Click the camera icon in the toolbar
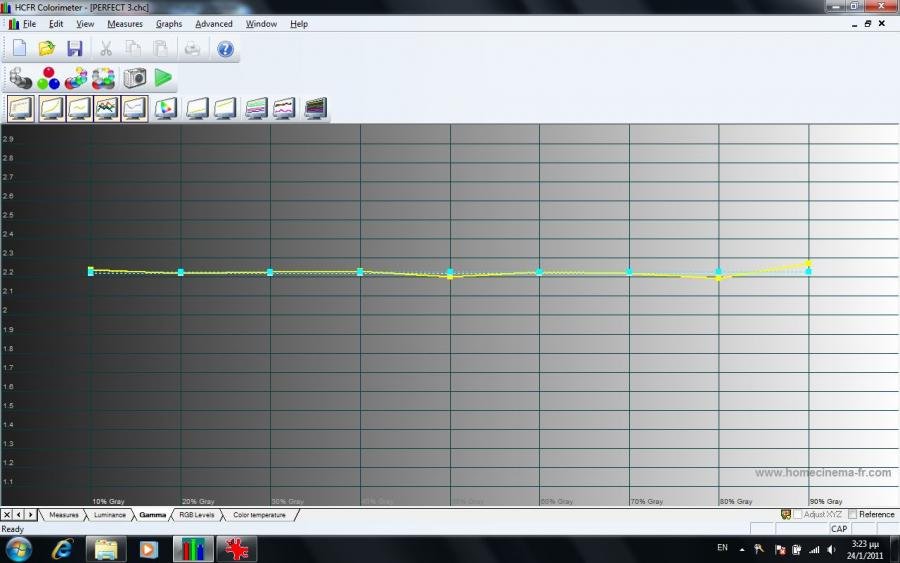900x563 pixels. pos(134,78)
